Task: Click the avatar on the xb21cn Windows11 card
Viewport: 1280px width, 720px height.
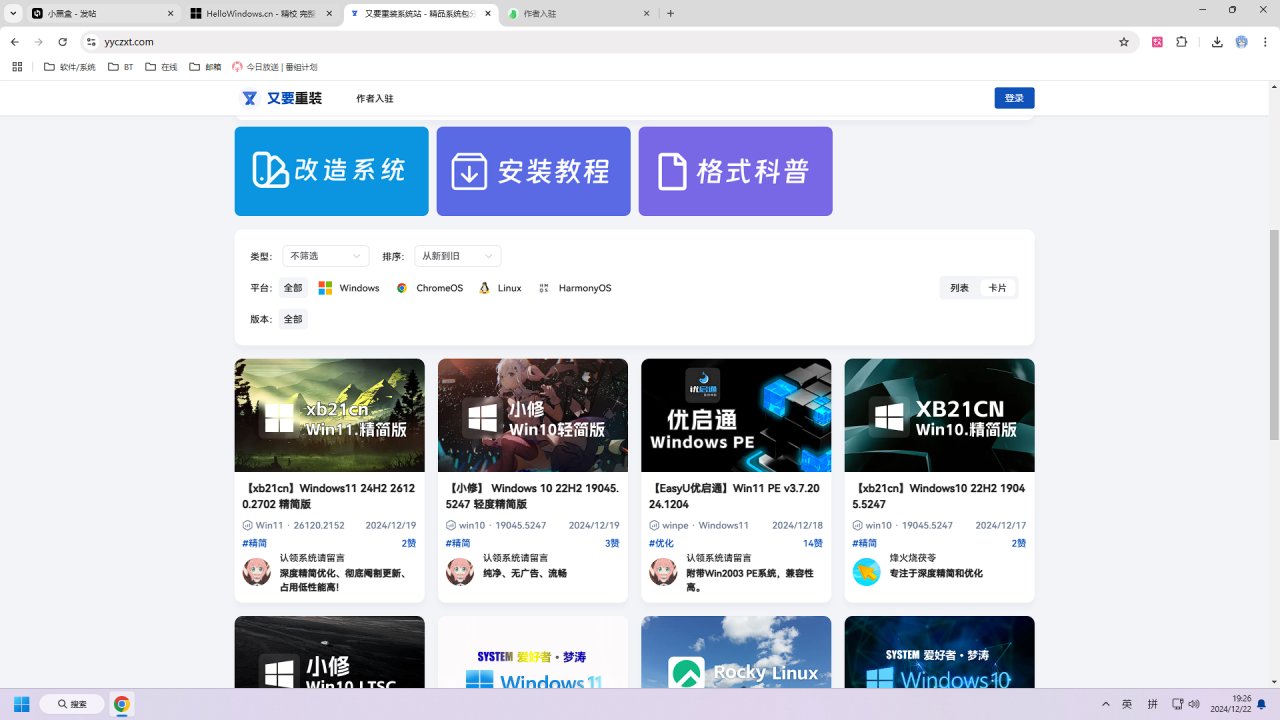Action: [257, 572]
